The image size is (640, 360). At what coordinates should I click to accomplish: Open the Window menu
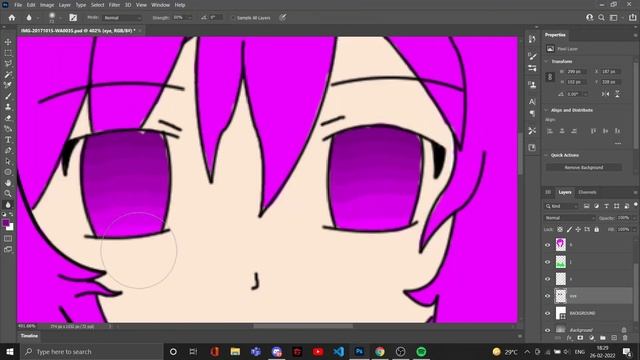160,5
